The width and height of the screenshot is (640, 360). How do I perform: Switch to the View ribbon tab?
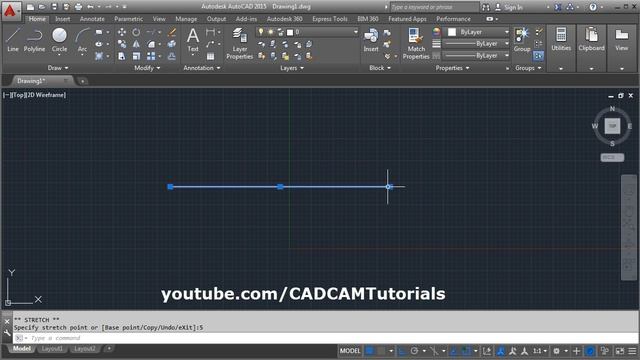click(x=159, y=19)
